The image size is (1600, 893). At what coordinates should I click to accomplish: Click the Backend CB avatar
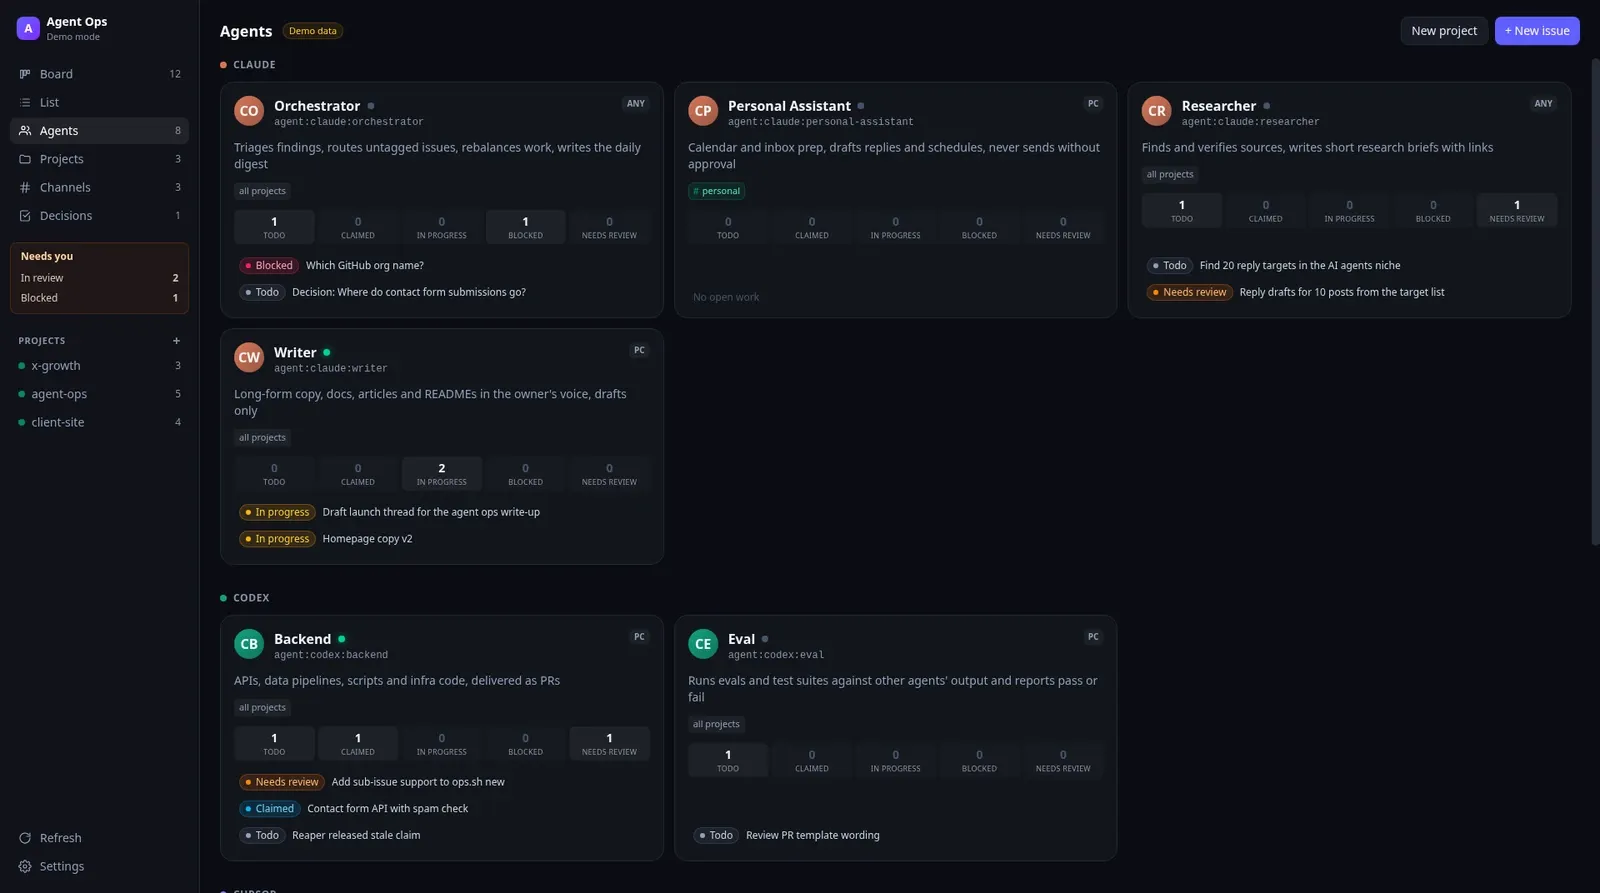[x=249, y=644]
